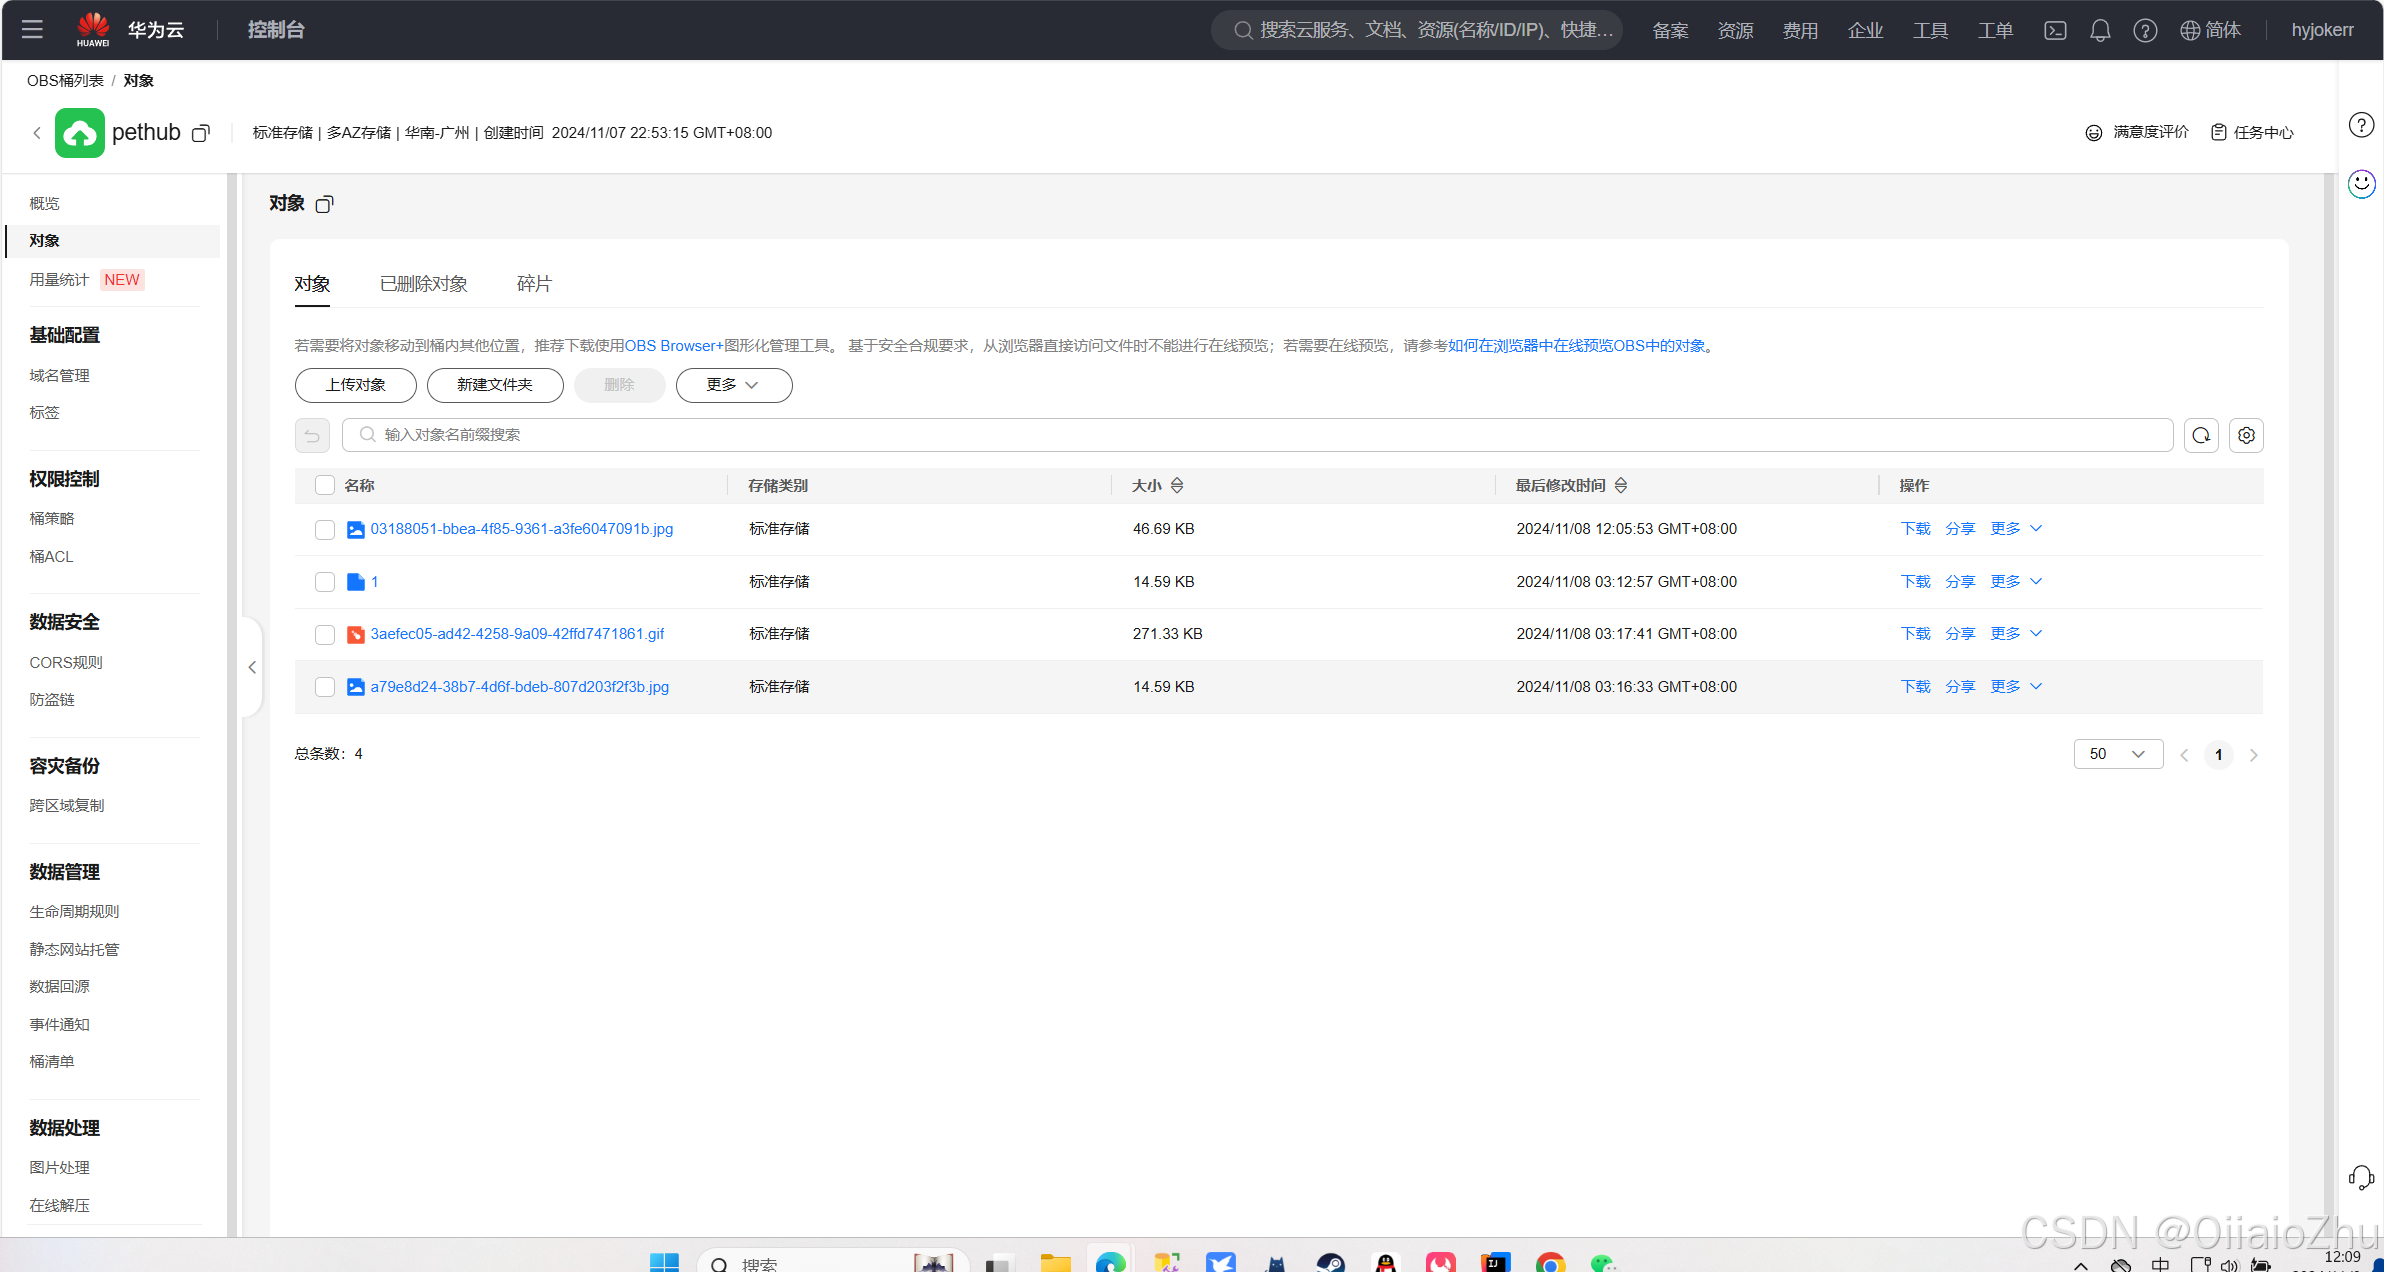The height and width of the screenshot is (1272, 2384).
Task: Open the hamburger menu in top bar
Action: click(32, 29)
